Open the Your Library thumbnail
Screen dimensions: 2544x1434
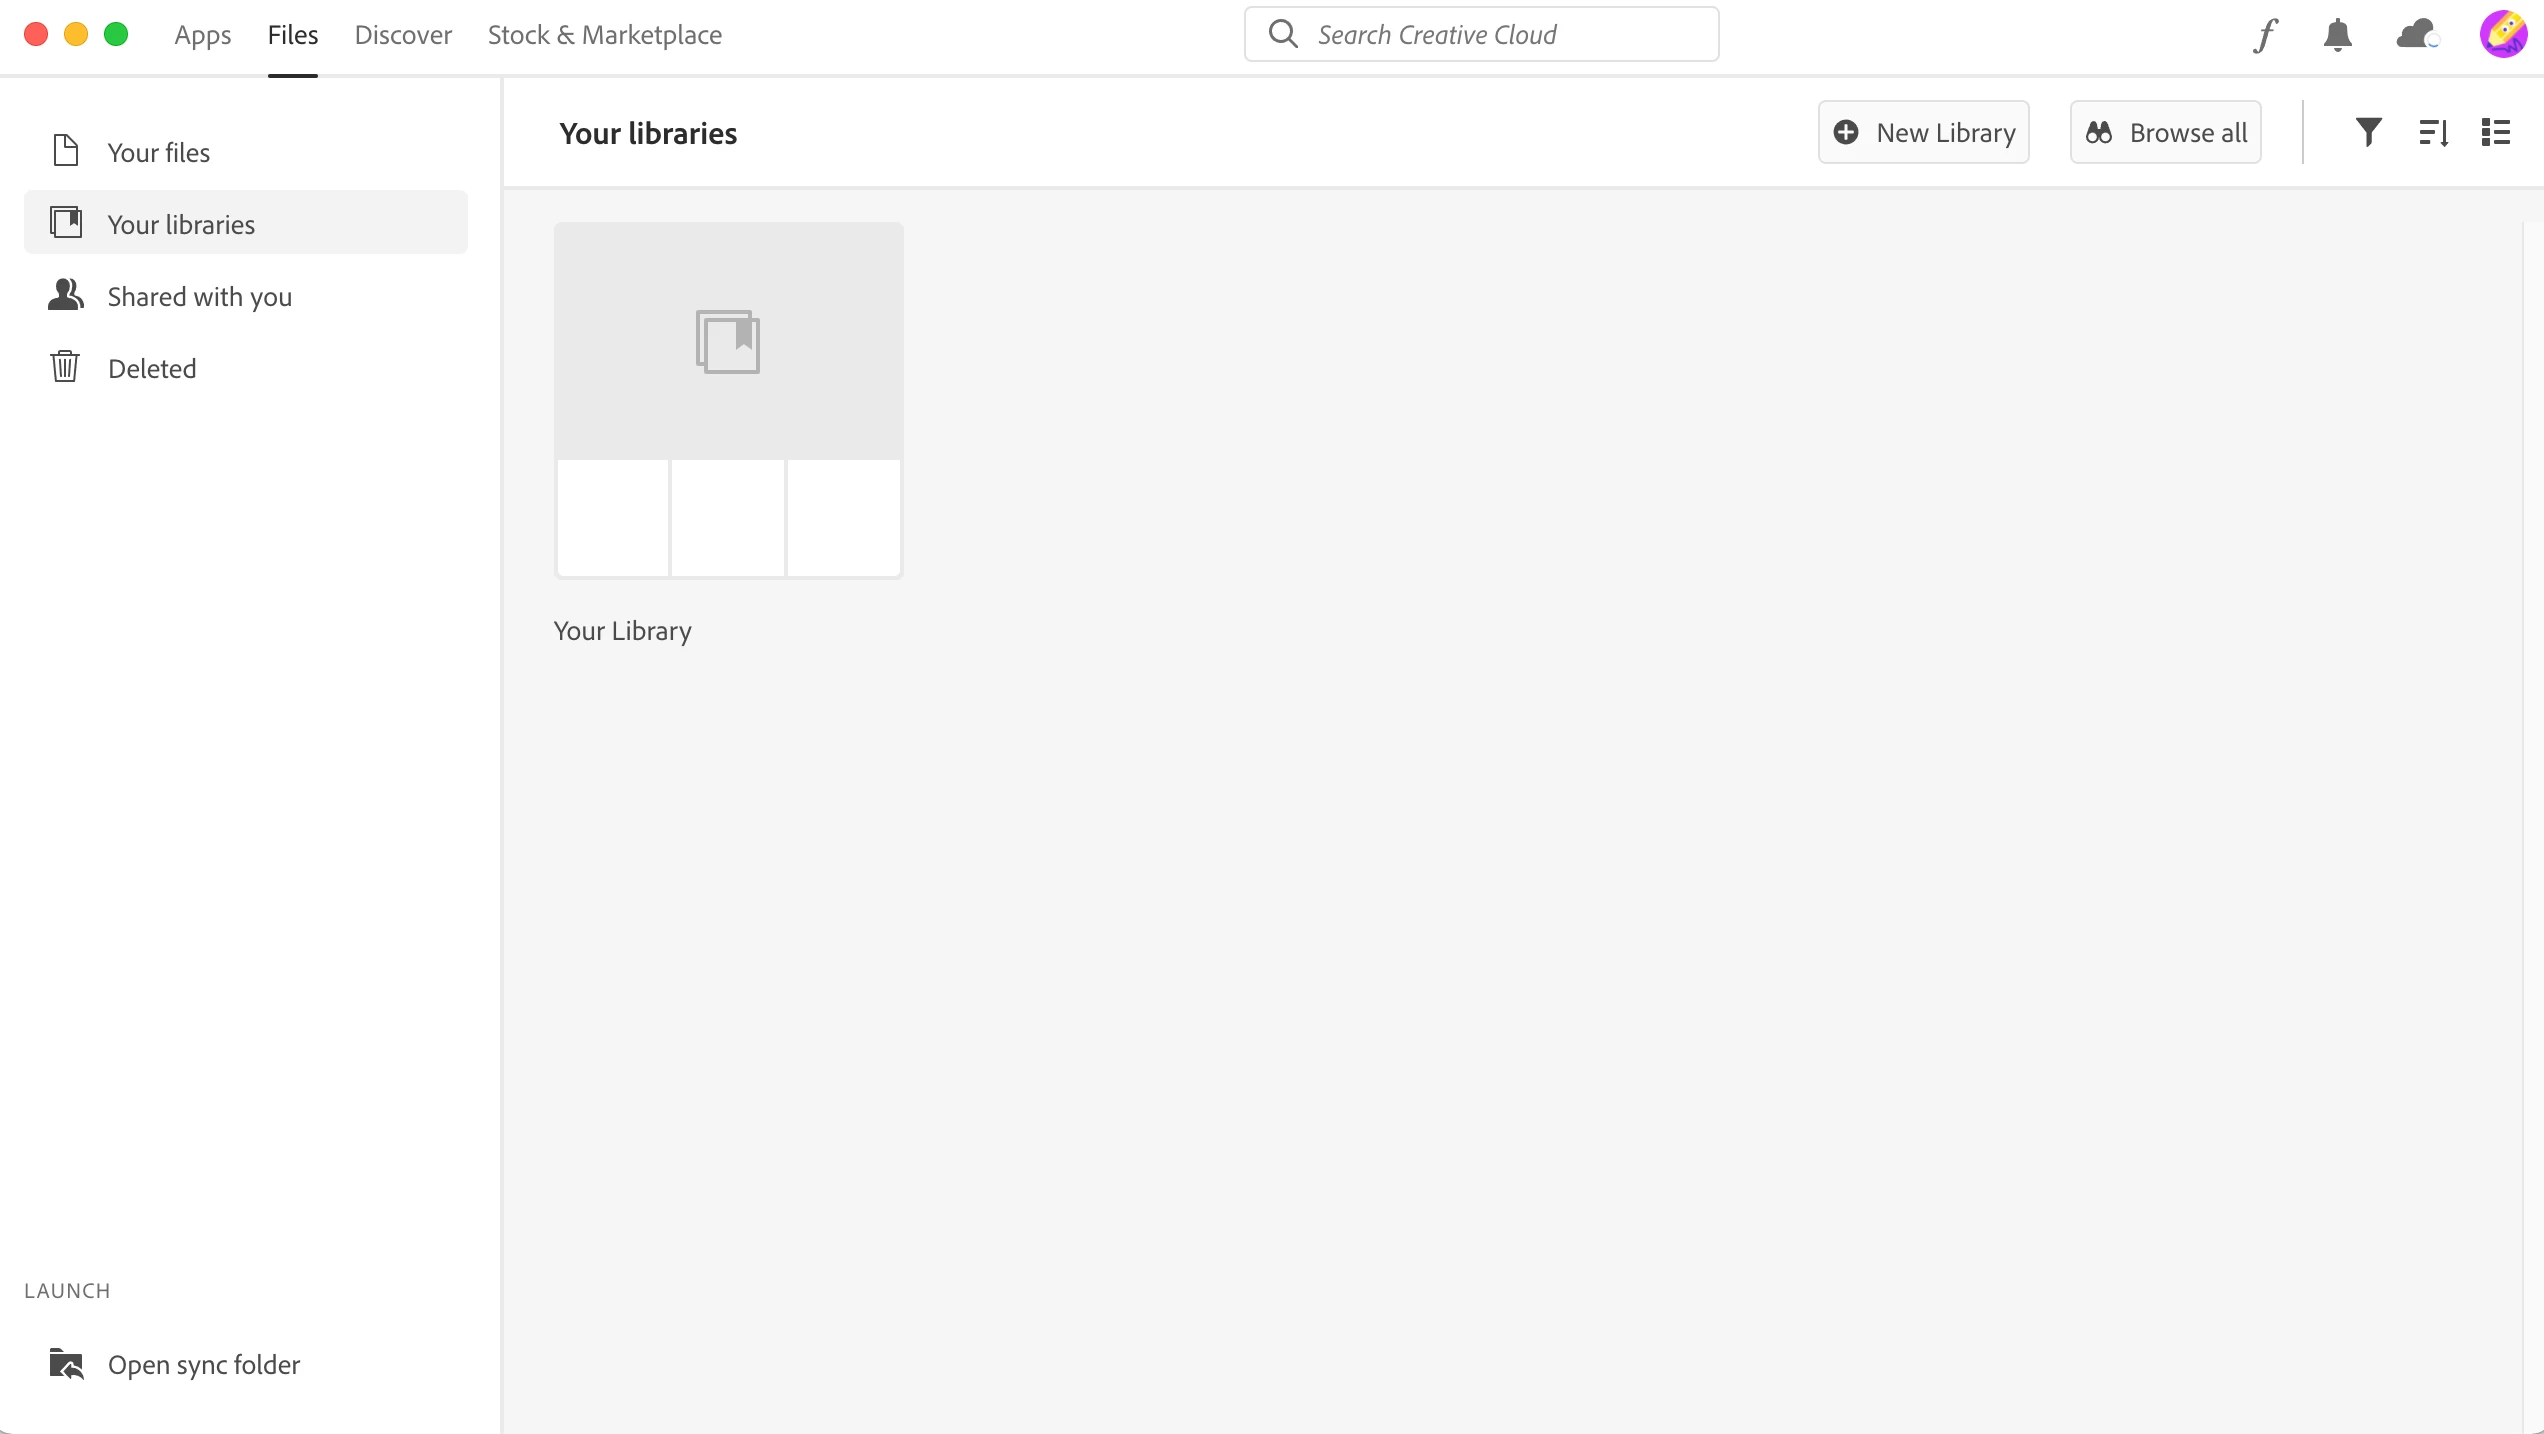tap(728, 400)
